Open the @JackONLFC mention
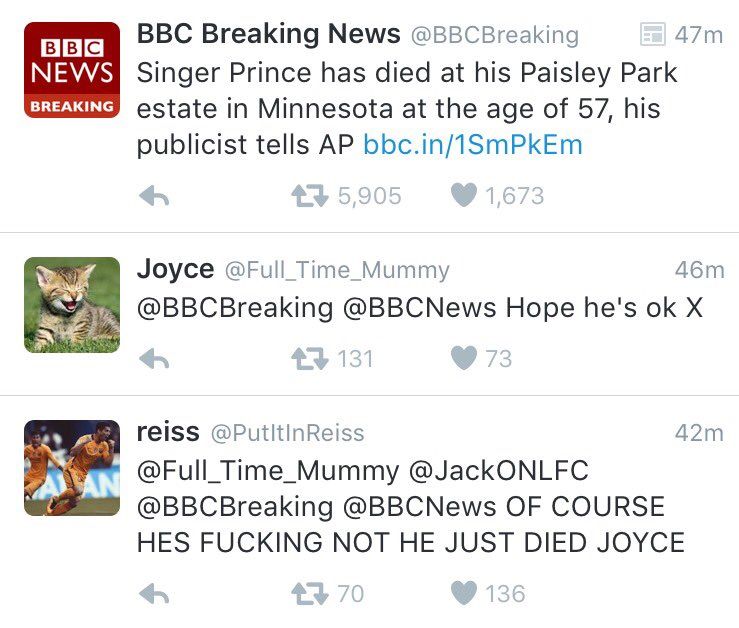The height and width of the screenshot is (628, 739). (499, 471)
